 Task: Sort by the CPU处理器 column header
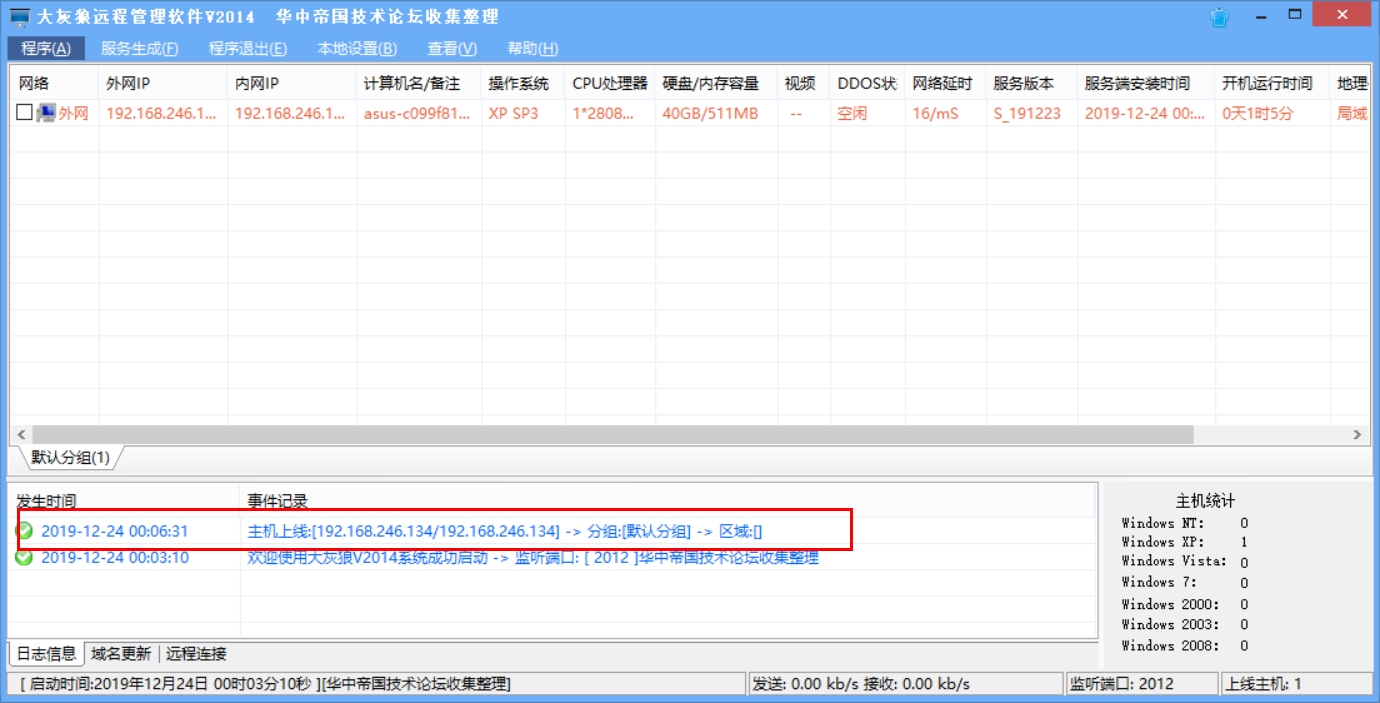[610, 83]
